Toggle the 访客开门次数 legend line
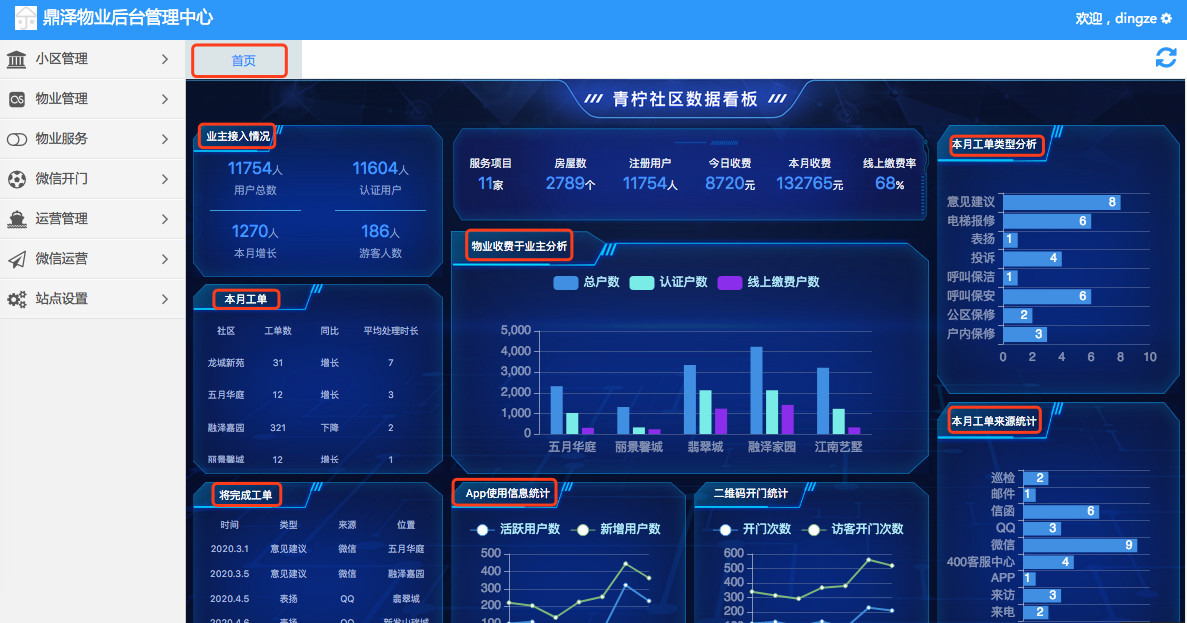The height and width of the screenshot is (623, 1187). click(x=853, y=529)
